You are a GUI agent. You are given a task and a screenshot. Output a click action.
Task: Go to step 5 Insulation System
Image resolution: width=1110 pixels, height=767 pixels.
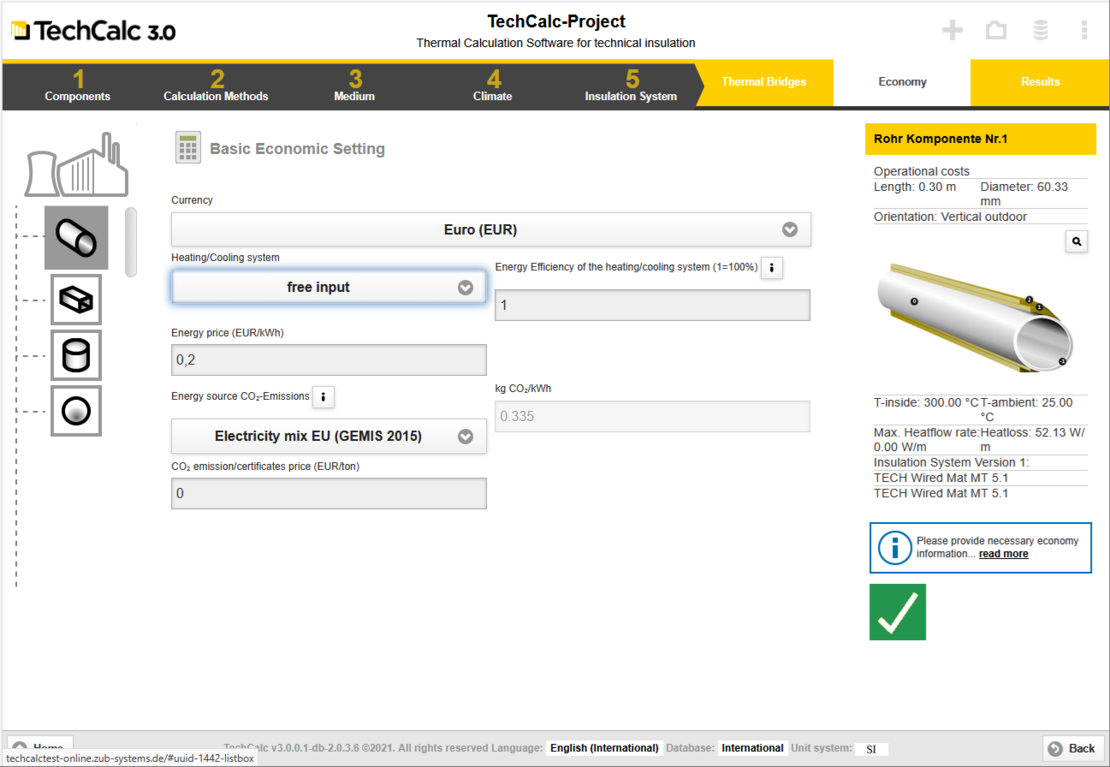point(631,86)
